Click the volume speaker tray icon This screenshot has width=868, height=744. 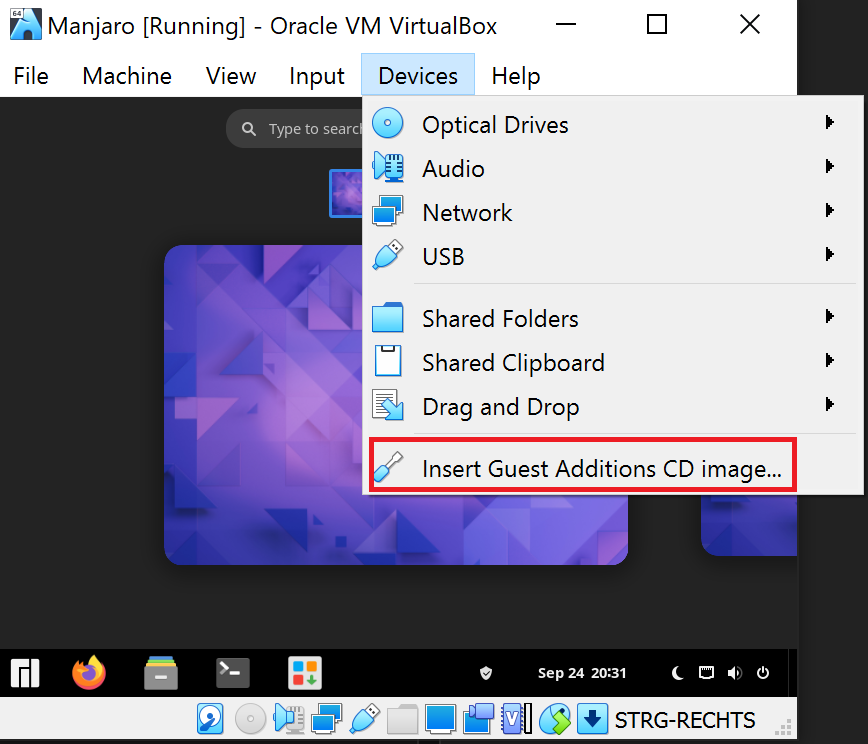(735, 673)
